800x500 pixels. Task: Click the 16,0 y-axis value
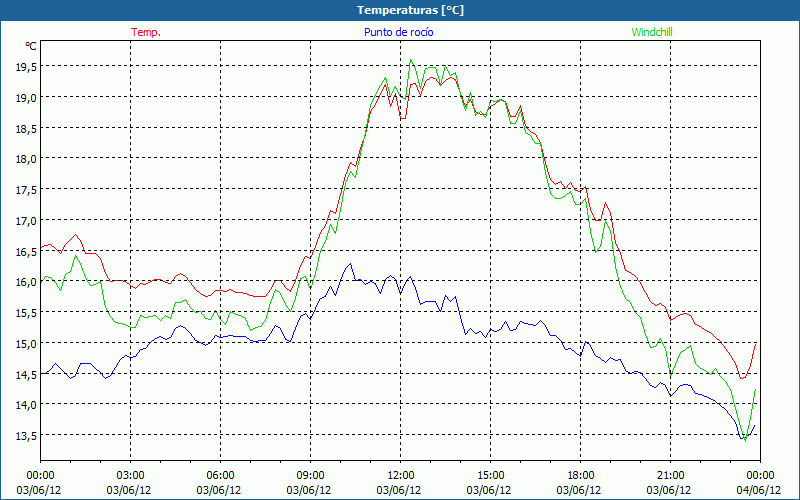coord(26,282)
